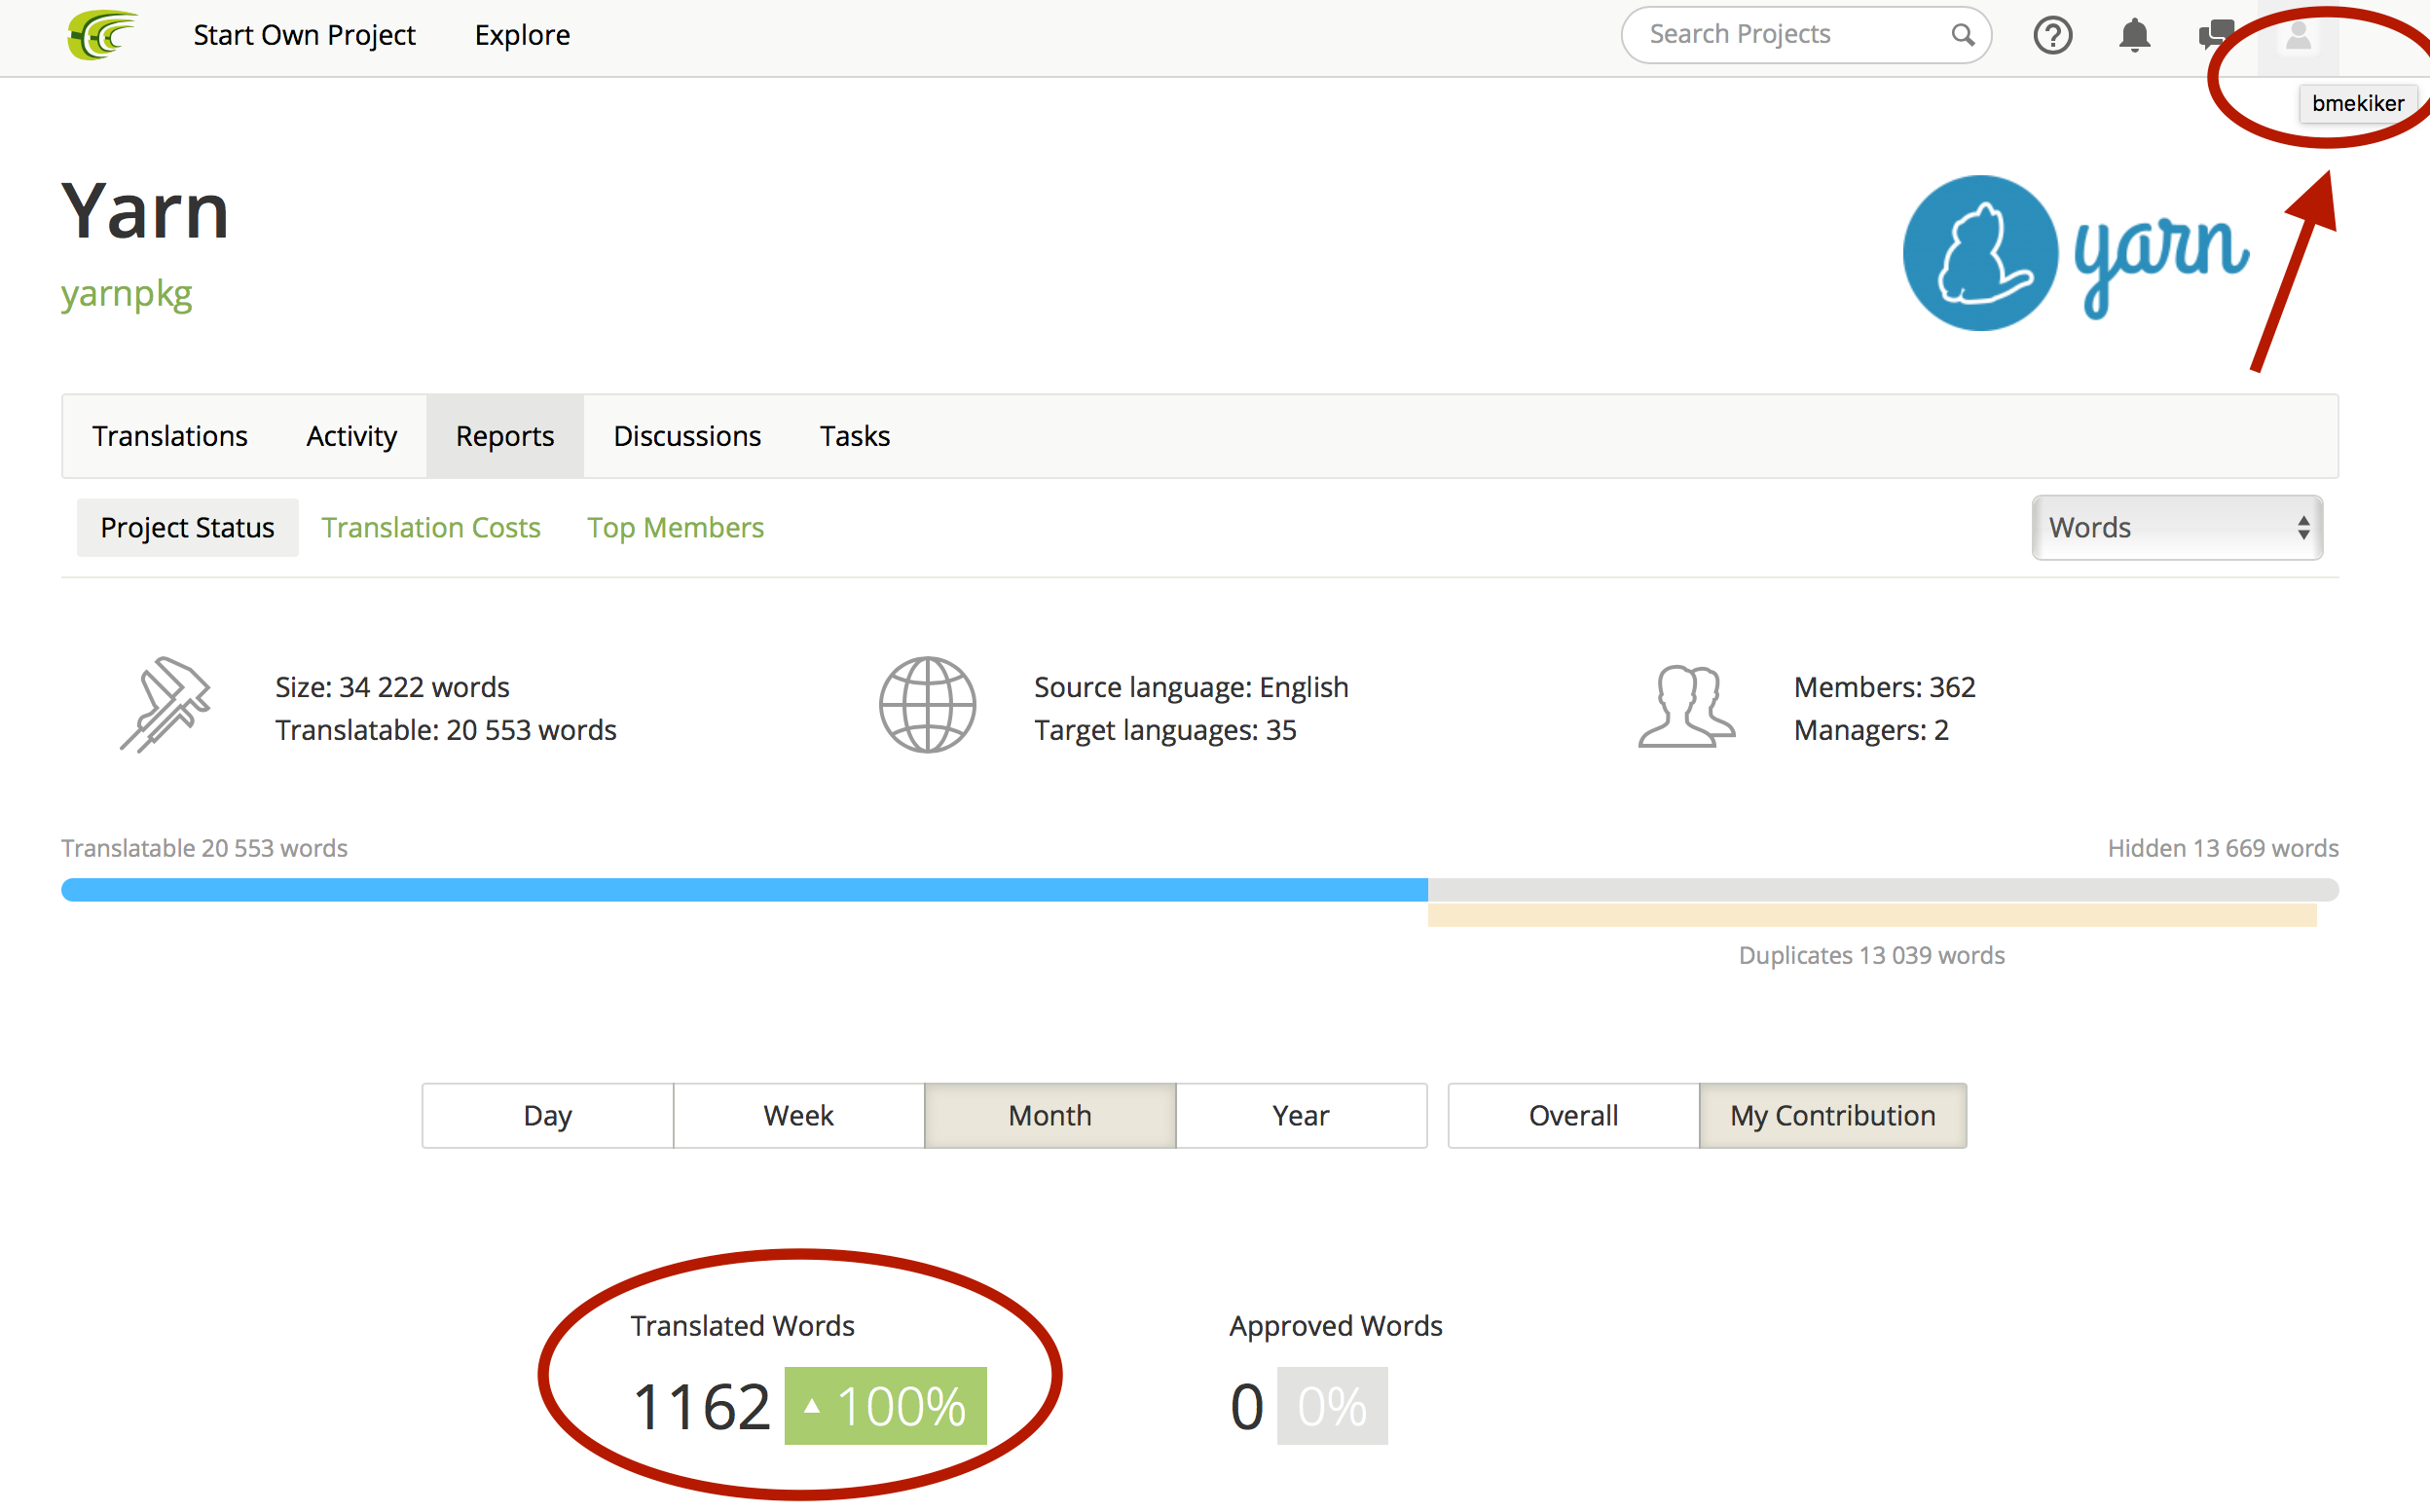
Task: Open the Explore menu item
Action: [x=522, y=35]
